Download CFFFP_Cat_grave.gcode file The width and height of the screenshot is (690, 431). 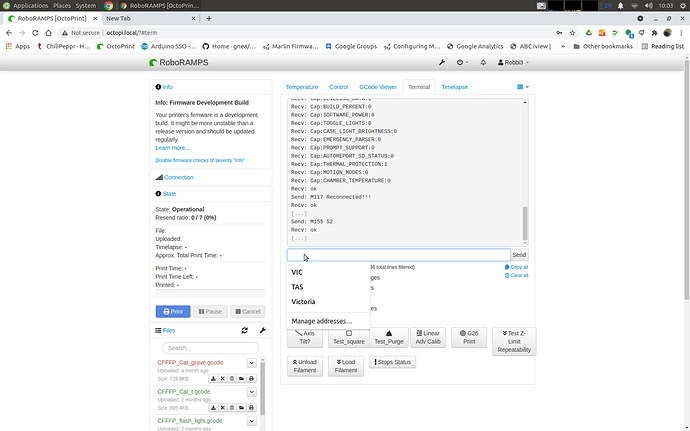tap(213, 378)
